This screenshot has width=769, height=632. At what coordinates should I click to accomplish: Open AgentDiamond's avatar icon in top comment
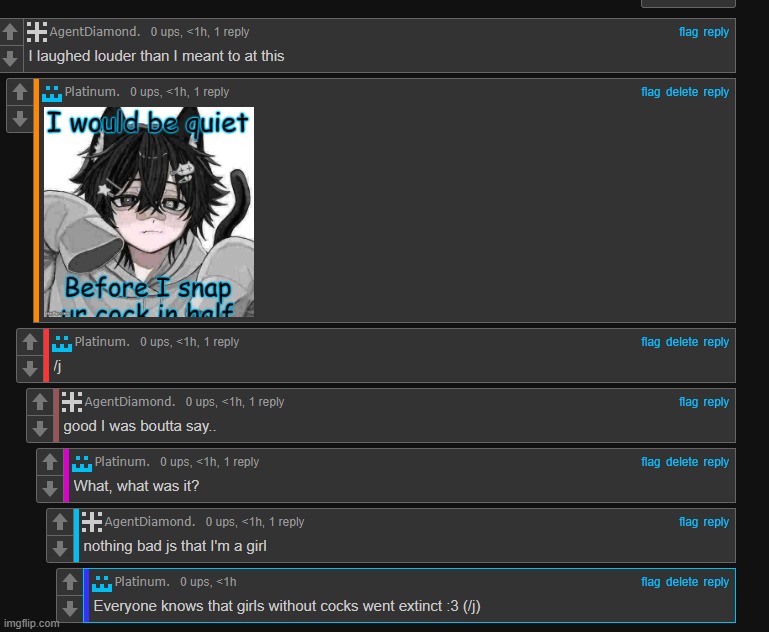37,32
